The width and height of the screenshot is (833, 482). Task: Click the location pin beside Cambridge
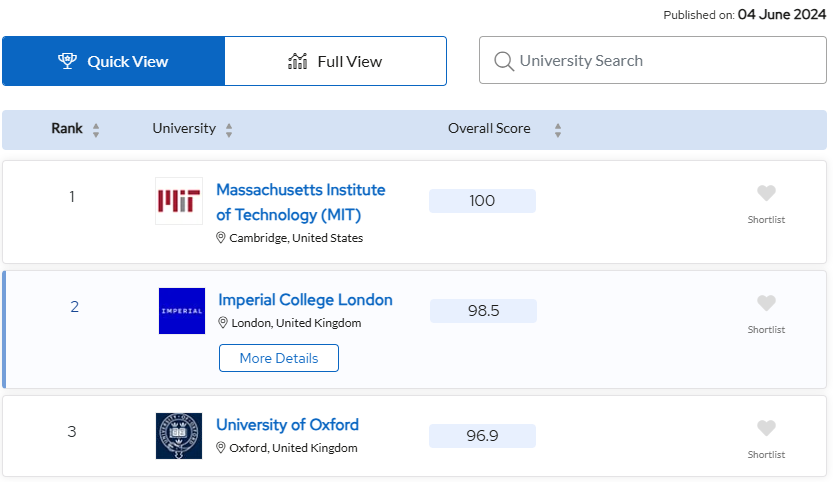(x=221, y=238)
